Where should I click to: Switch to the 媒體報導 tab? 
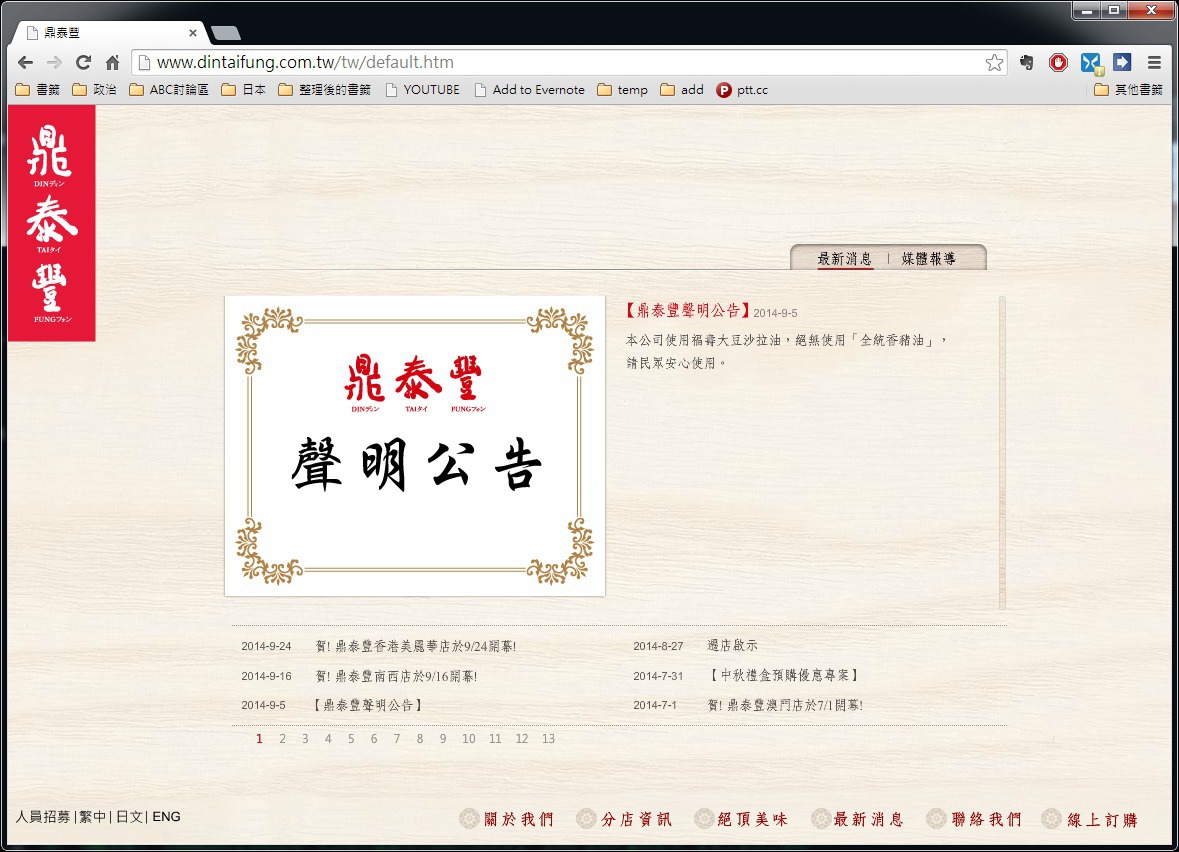tap(929, 259)
